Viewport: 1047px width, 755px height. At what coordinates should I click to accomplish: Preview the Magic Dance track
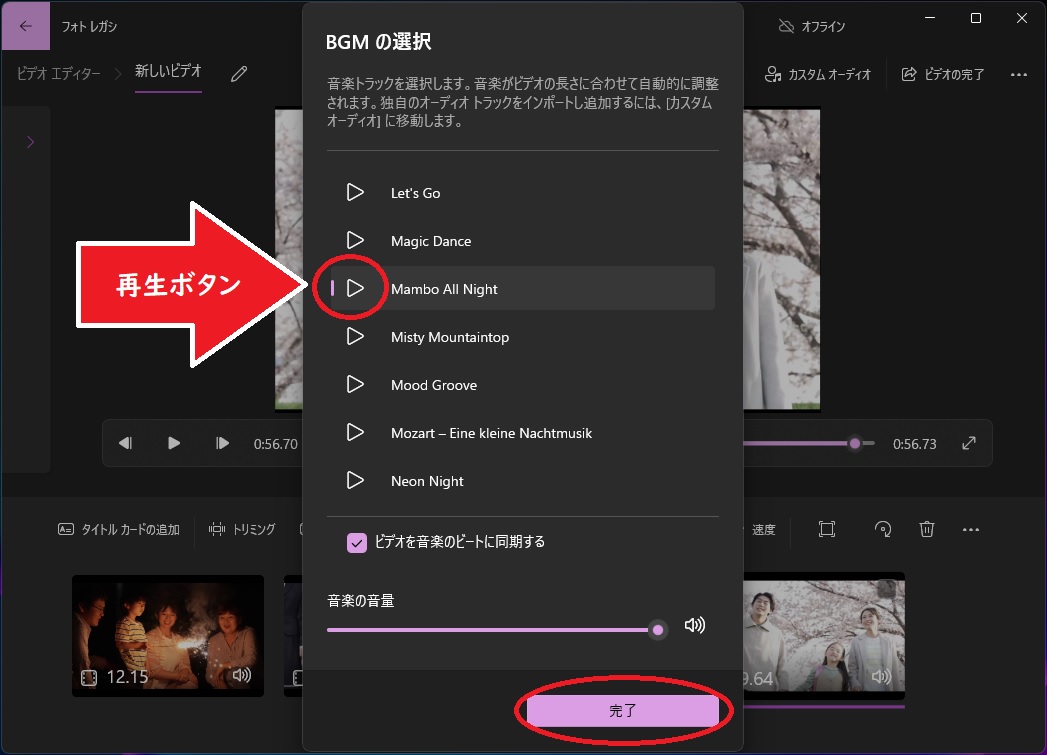coord(355,240)
